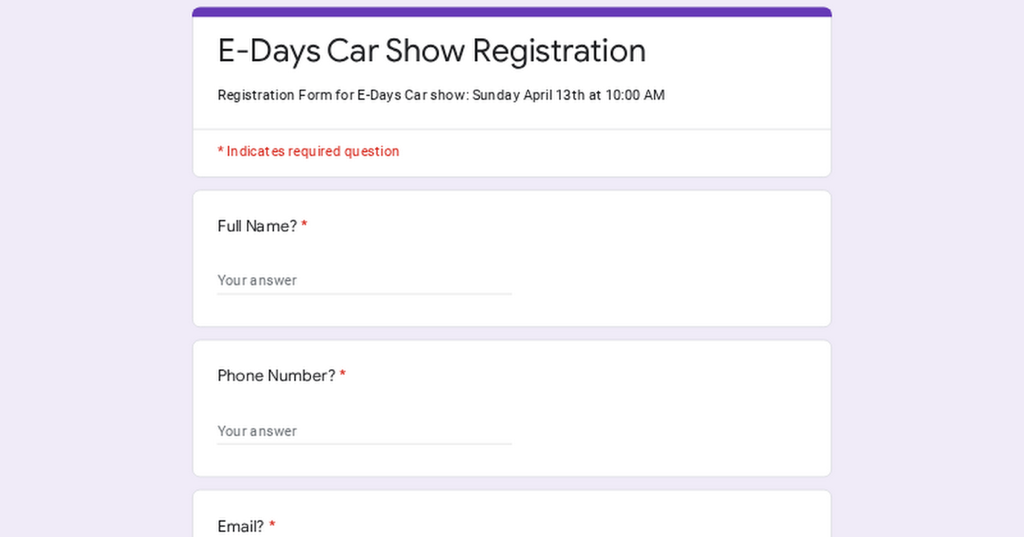The width and height of the screenshot is (1024, 537).
Task: Click the red asterisk beside Email
Action: 272,526
